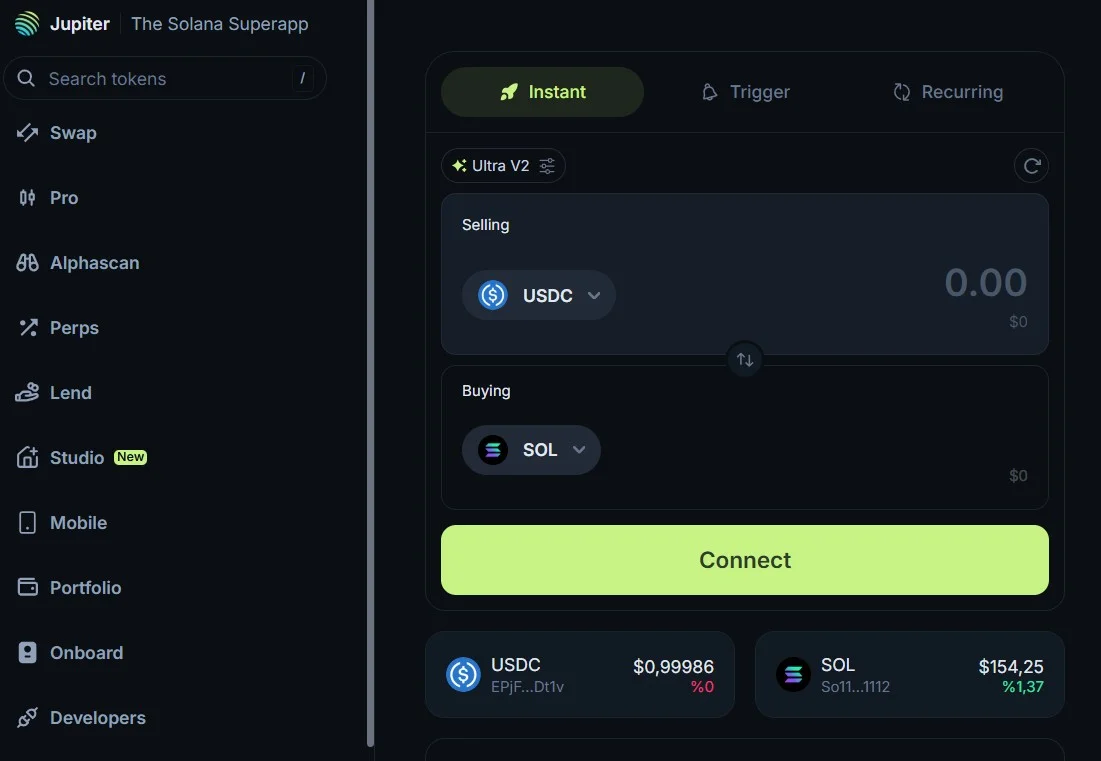
Task: Click the Jupiter logo icon
Action: [27, 23]
